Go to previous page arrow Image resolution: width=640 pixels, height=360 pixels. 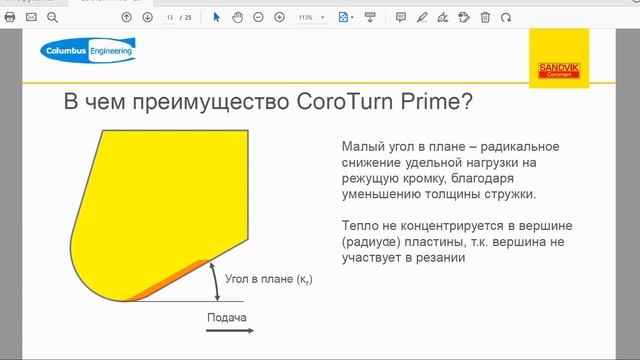point(127,17)
